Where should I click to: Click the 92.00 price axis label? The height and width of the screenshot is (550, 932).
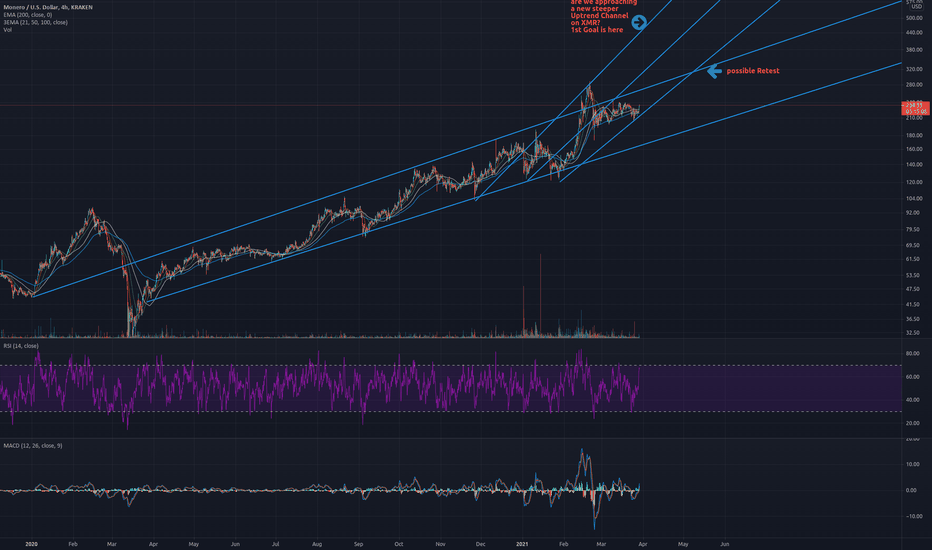pyautogui.click(x=912, y=213)
